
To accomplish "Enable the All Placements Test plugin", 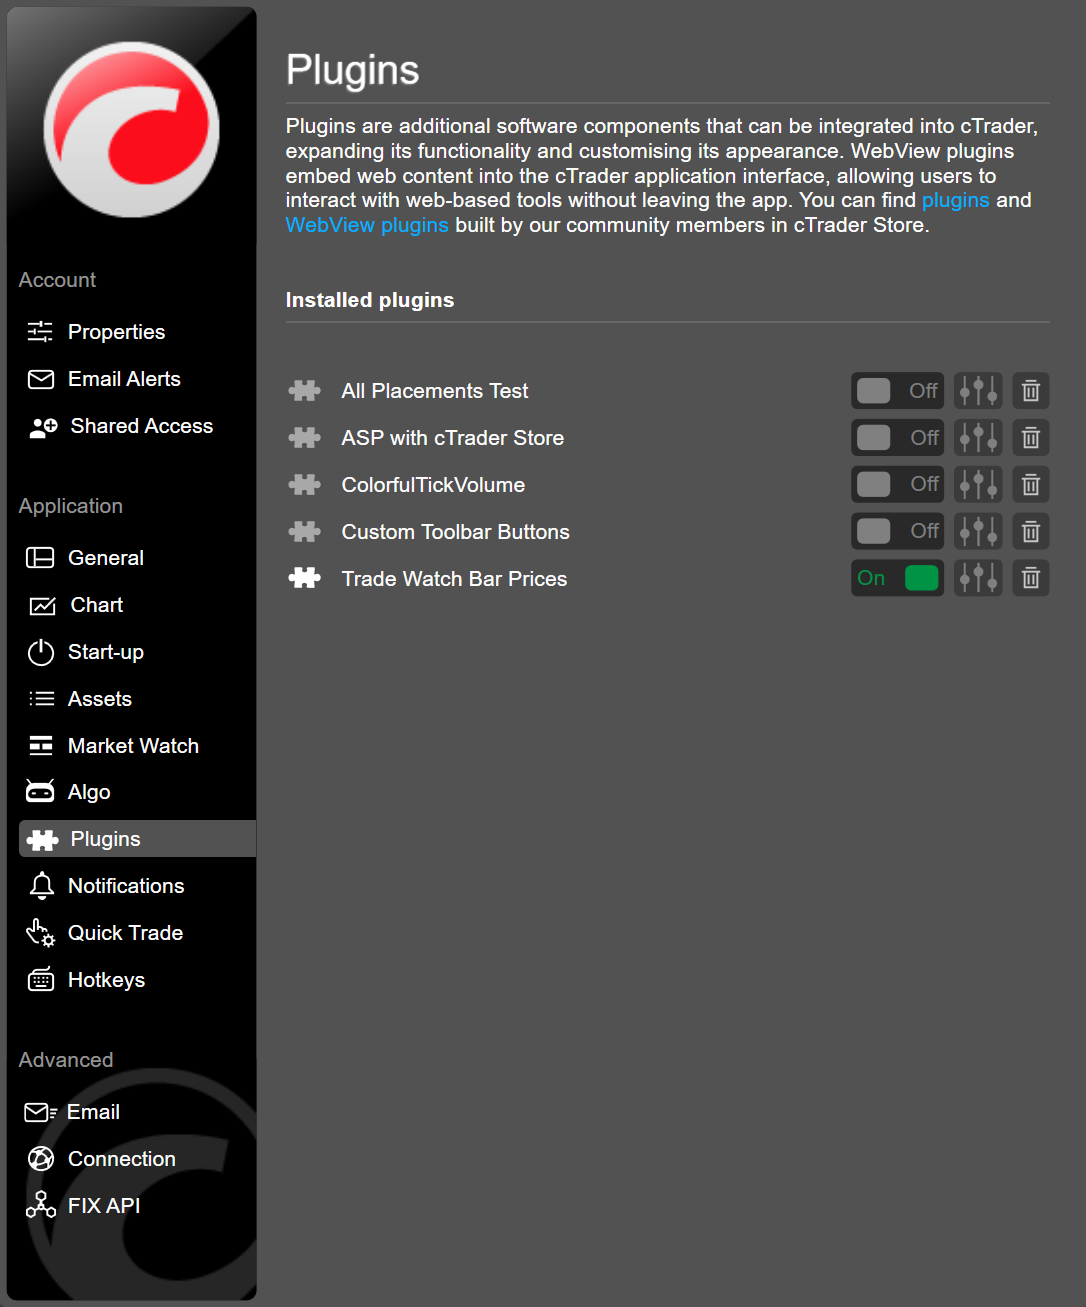I will click(x=897, y=390).
